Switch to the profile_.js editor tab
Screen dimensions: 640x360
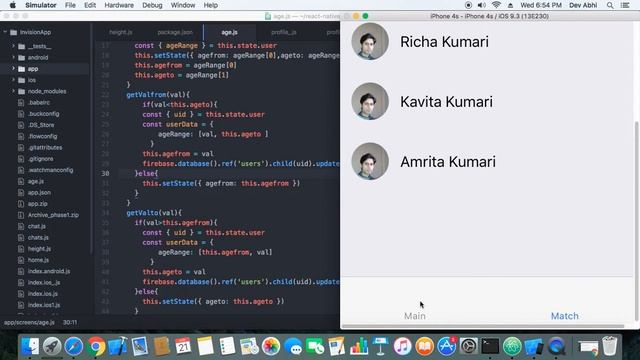click(x=284, y=32)
